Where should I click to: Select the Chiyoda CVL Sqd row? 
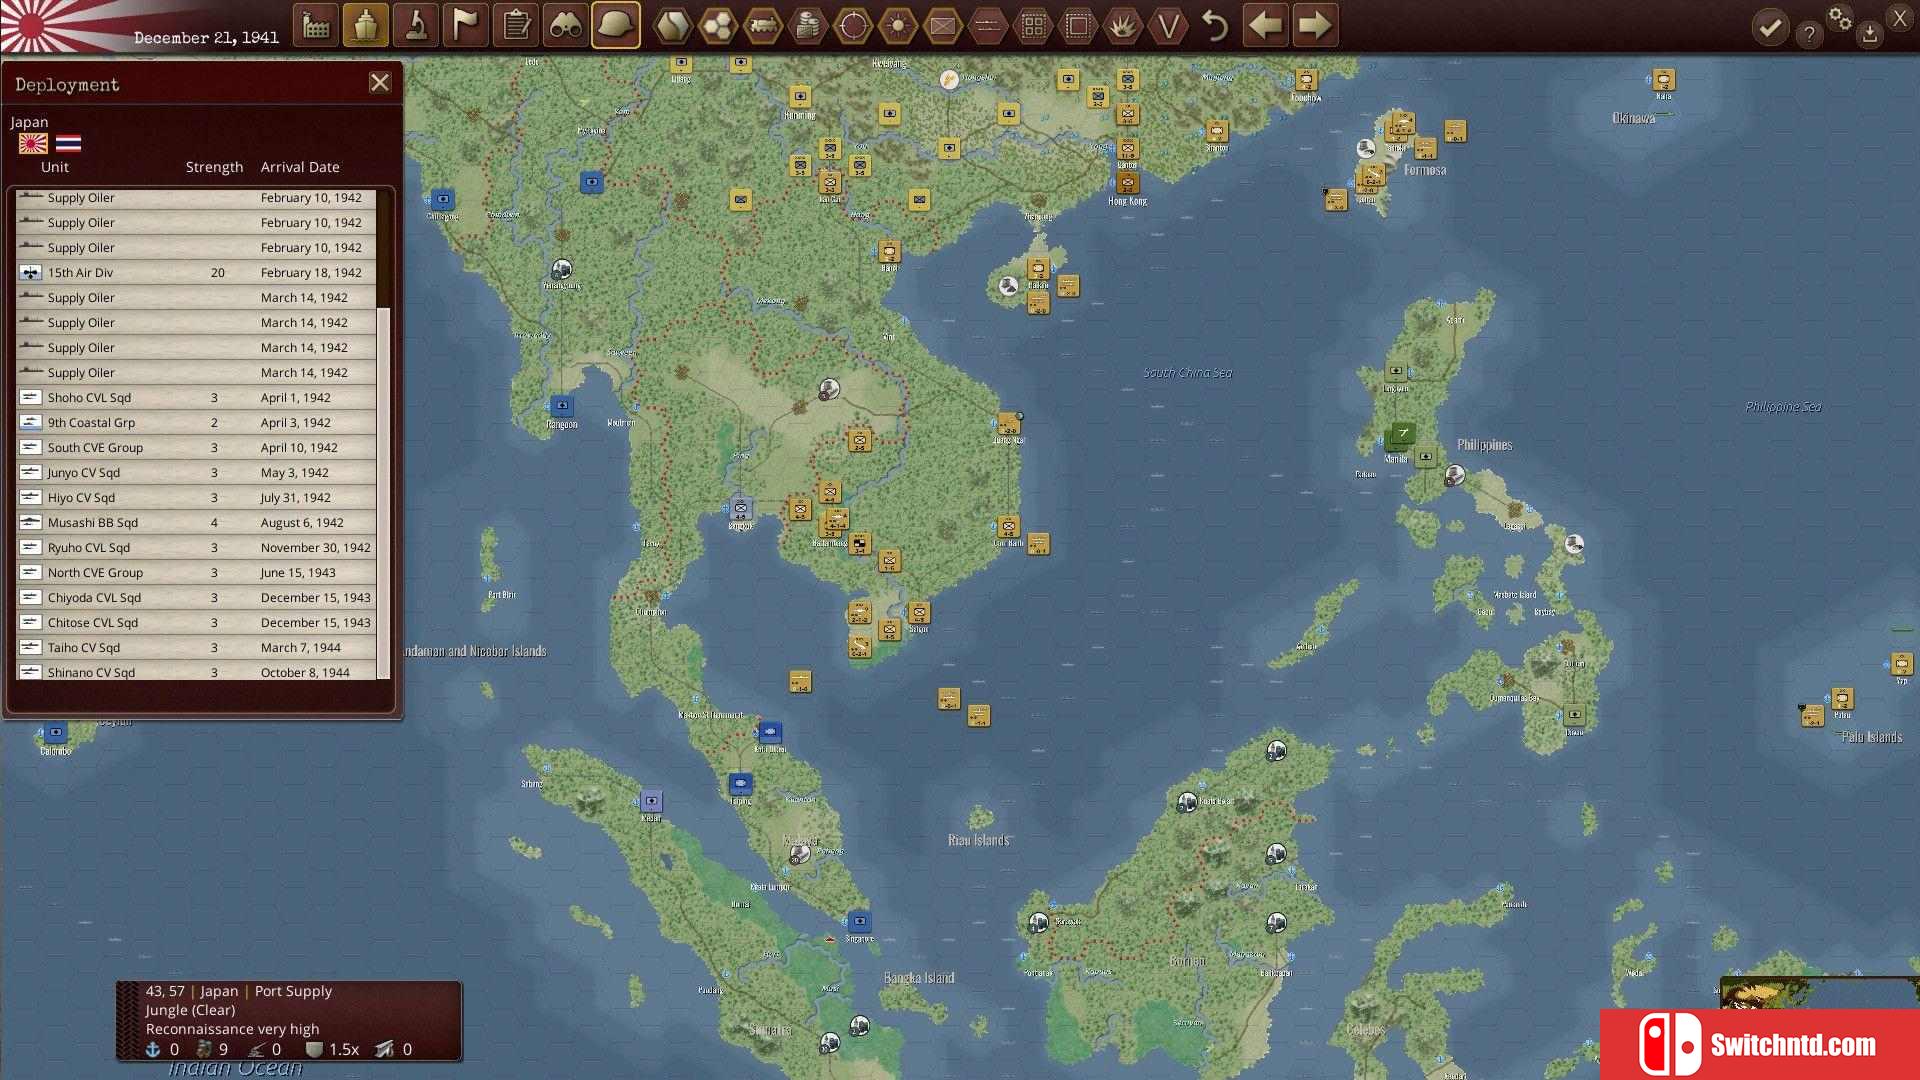point(196,597)
